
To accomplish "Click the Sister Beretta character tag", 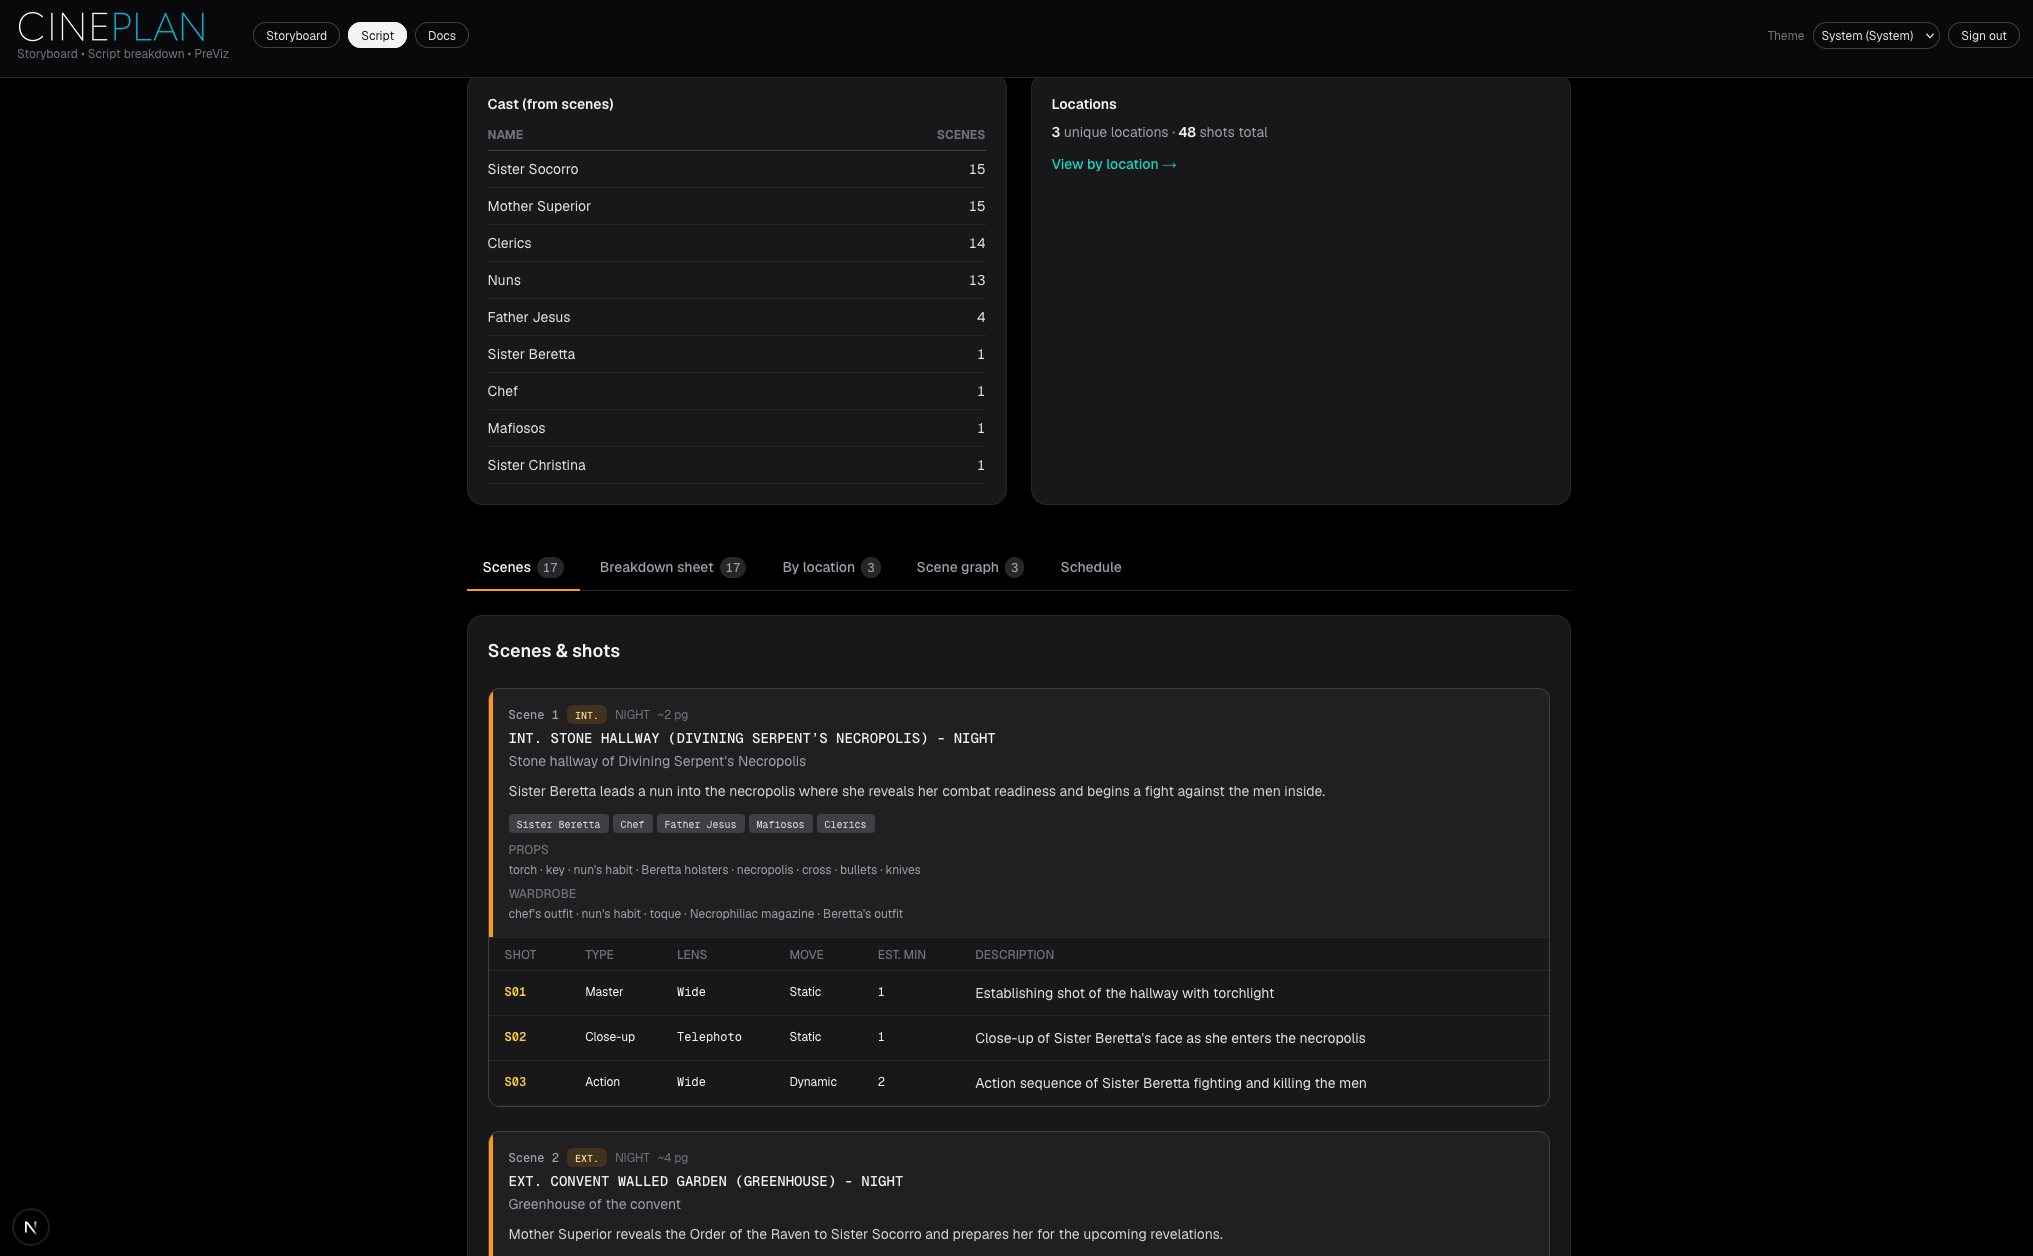I will (558, 824).
